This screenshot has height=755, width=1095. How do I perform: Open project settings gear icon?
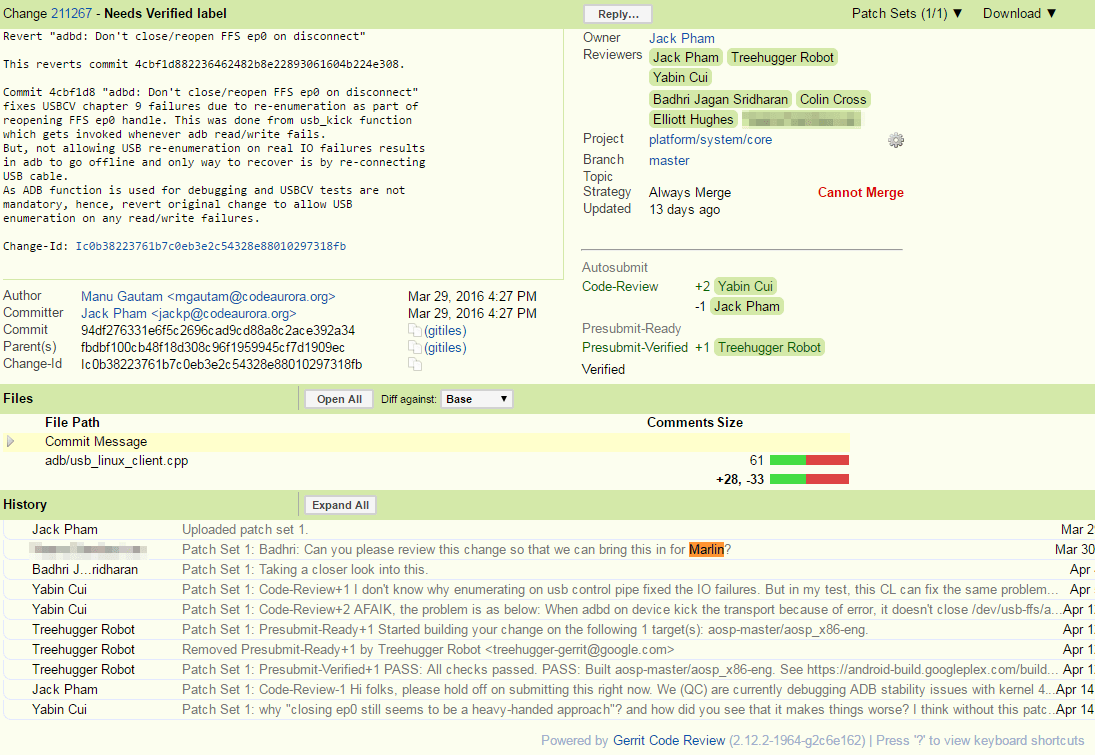[896, 140]
